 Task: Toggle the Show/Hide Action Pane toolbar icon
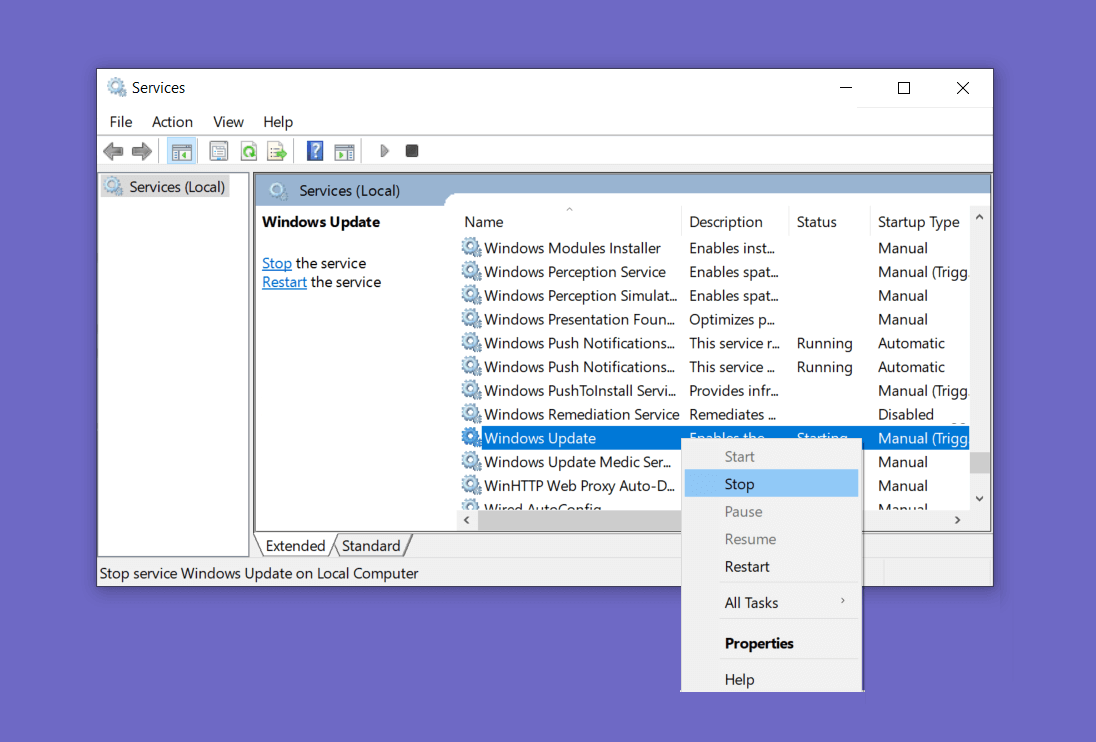[x=345, y=152]
